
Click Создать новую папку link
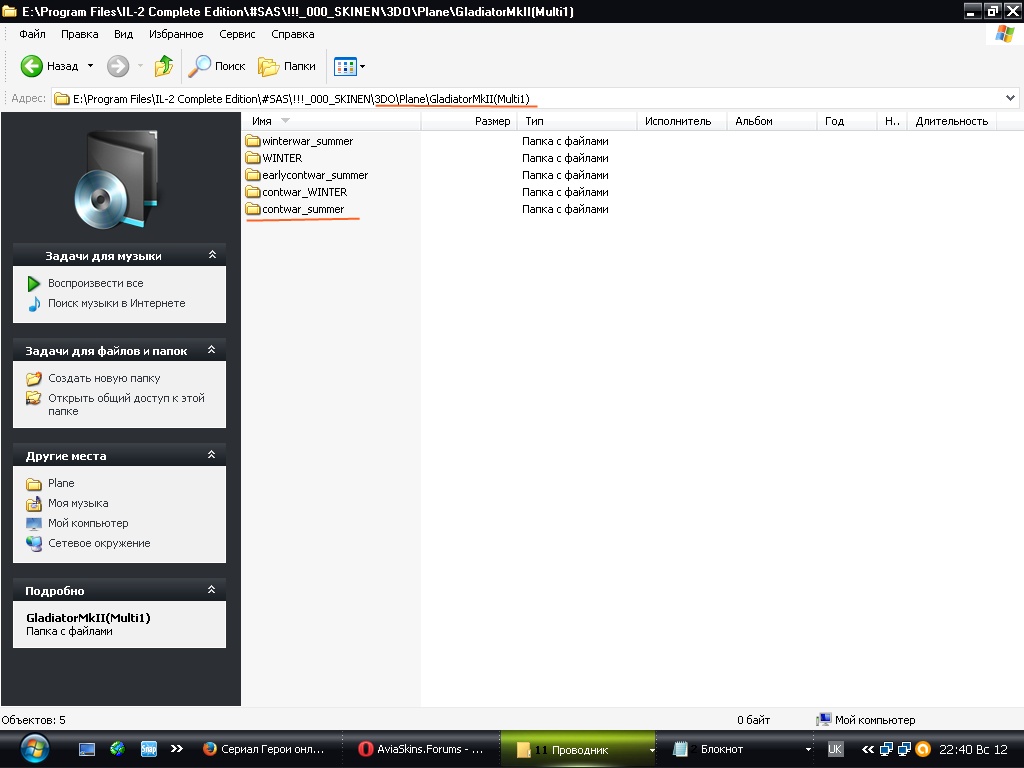104,378
